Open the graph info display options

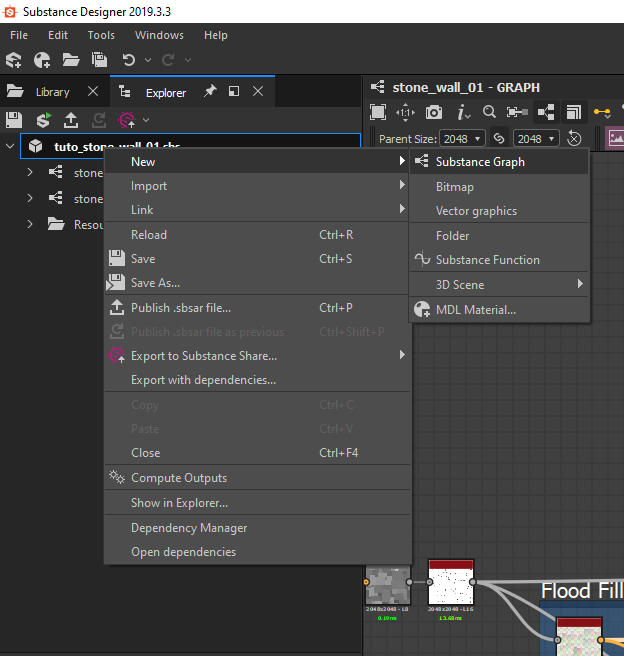[x=463, y=112]
